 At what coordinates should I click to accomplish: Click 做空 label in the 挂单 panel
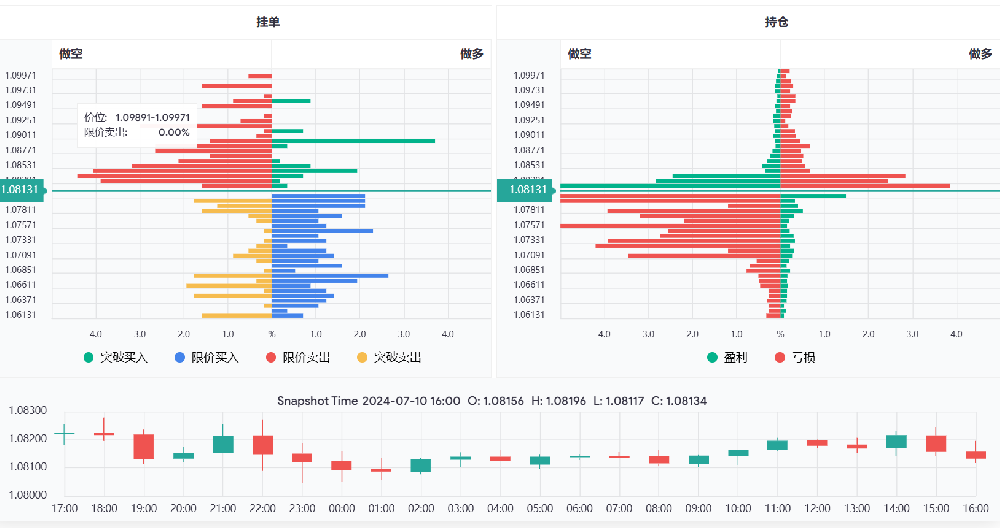pyautogui.click(x=71, y=54)
